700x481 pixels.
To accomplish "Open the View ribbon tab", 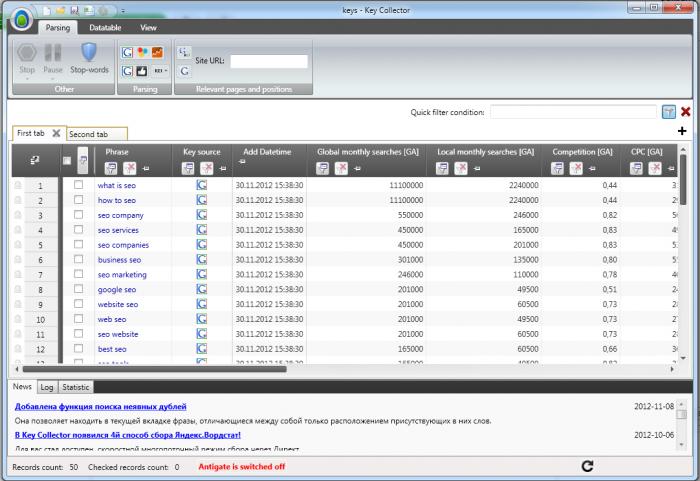I will tap(148, 28).
